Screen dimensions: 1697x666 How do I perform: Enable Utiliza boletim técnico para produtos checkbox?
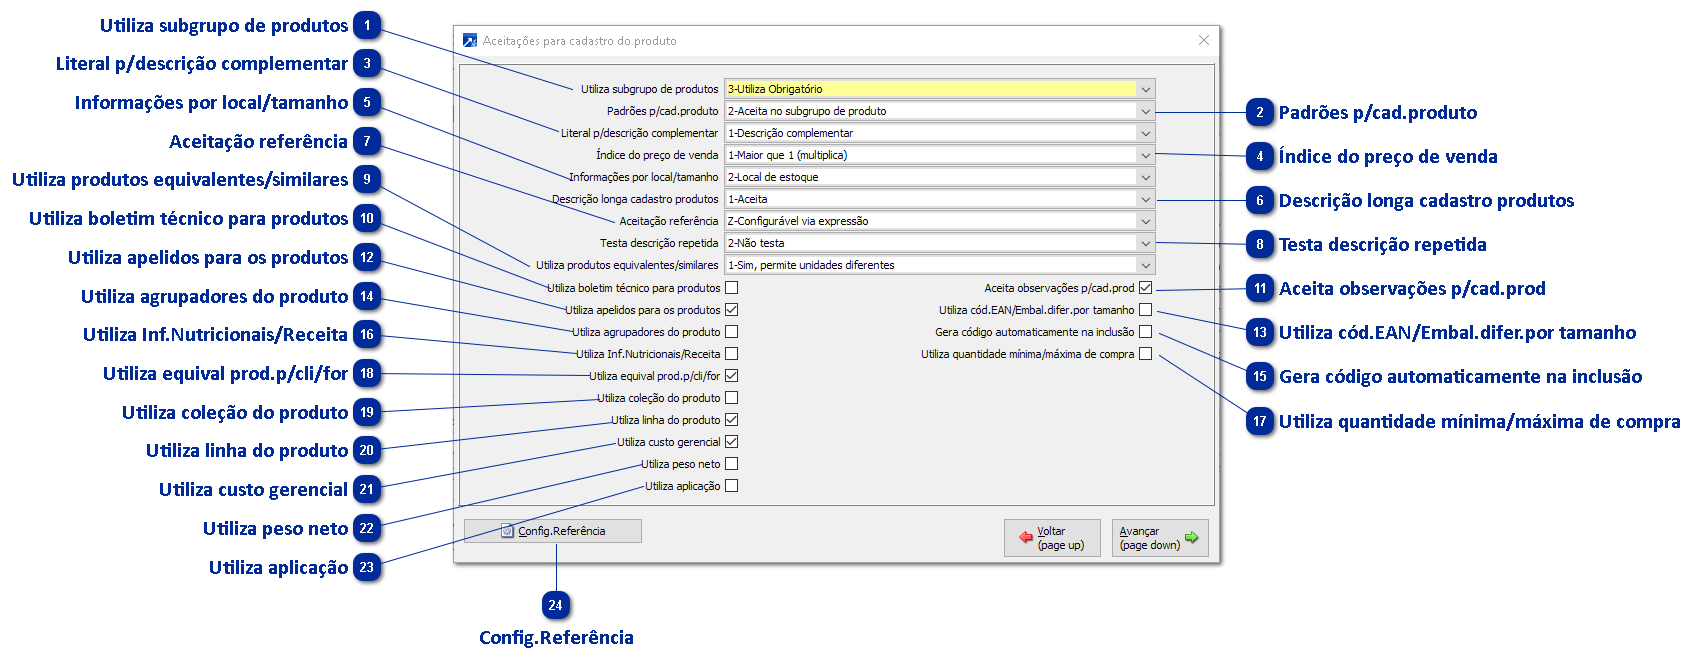(x=732, y=288)
